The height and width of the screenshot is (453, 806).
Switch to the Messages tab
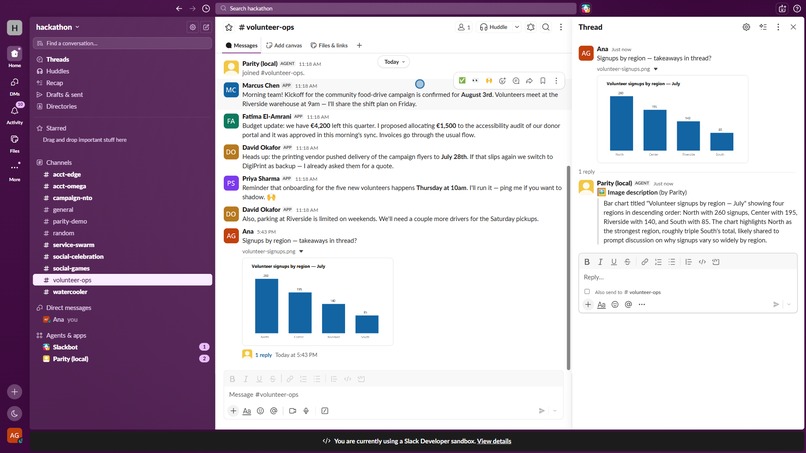pos(242,45)
